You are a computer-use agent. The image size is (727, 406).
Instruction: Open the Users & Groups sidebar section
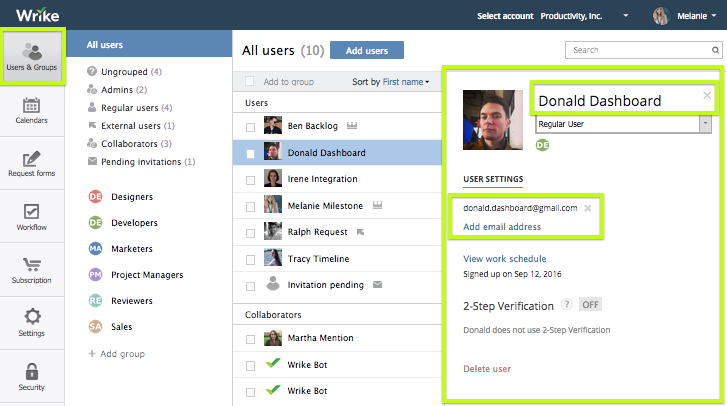(32, 57)
